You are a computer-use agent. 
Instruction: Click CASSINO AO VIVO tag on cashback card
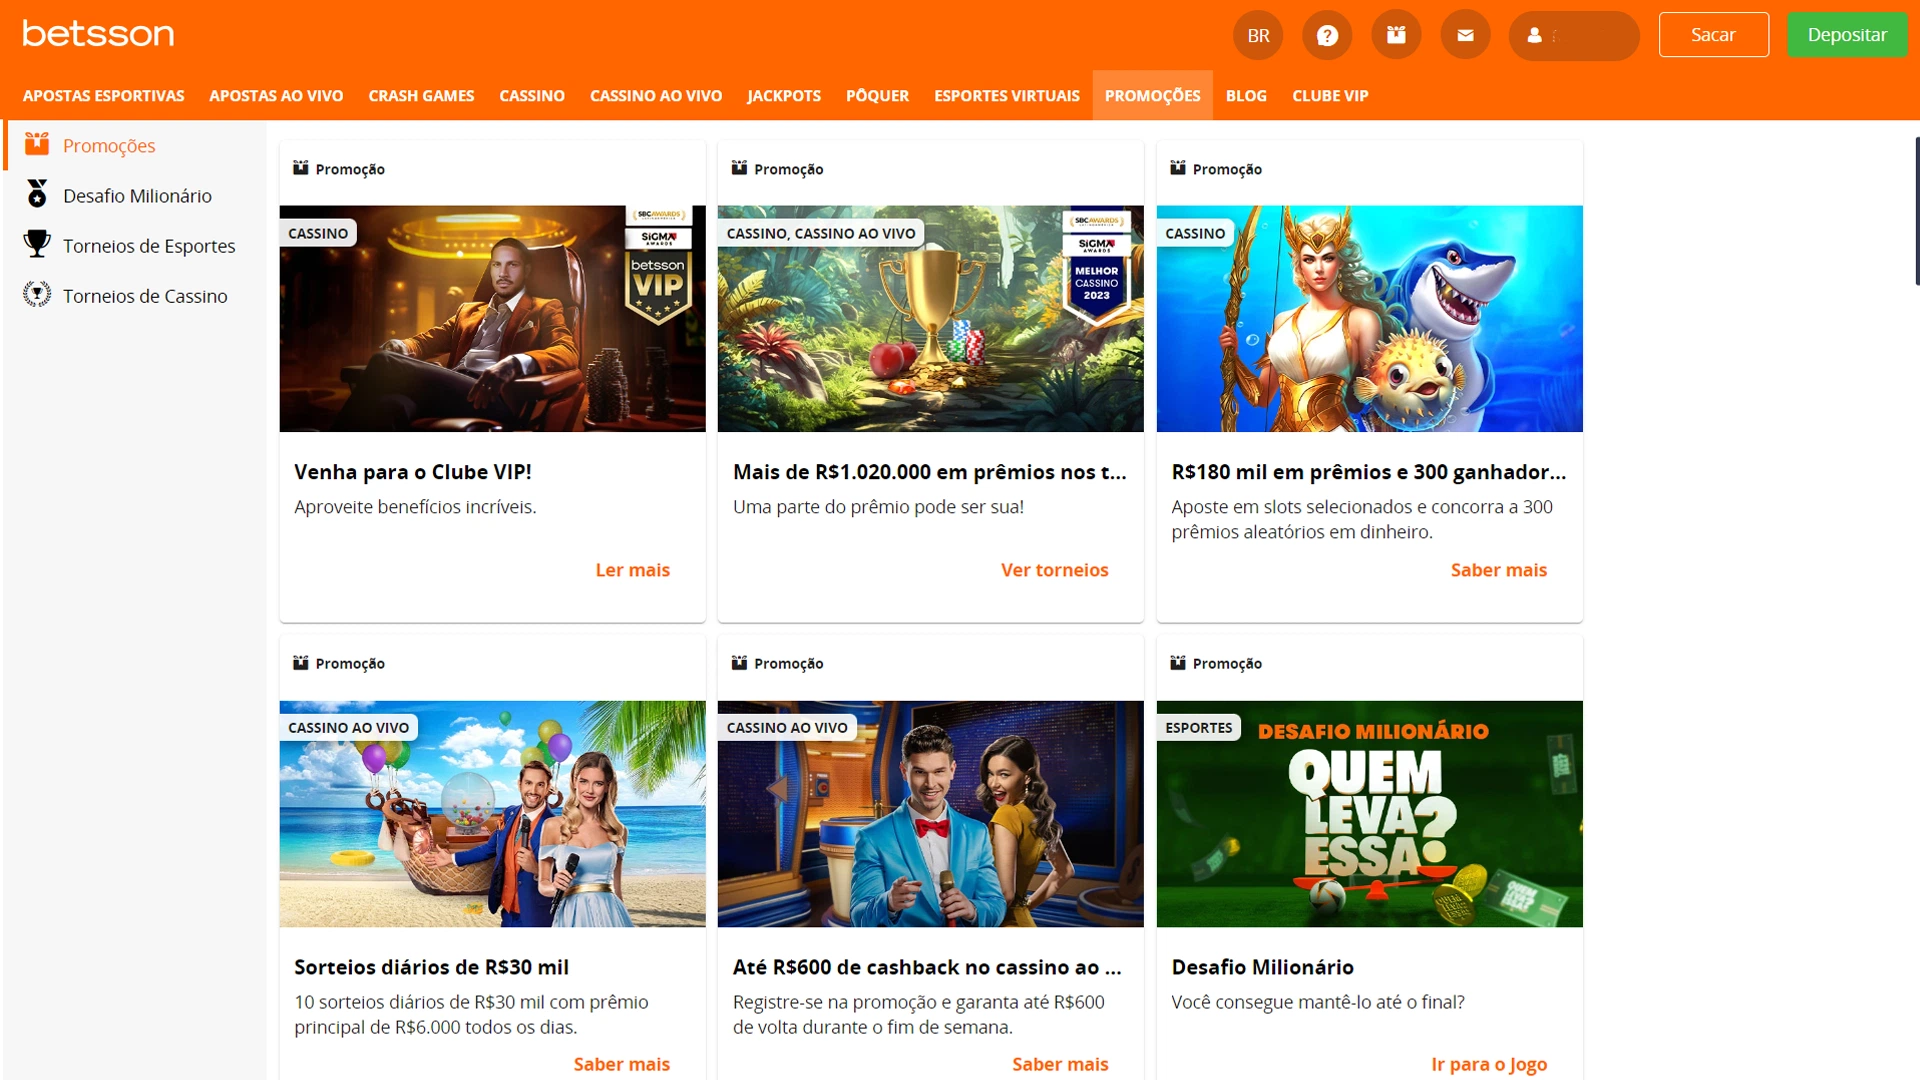pyautogui.click(x=787, y=728)
